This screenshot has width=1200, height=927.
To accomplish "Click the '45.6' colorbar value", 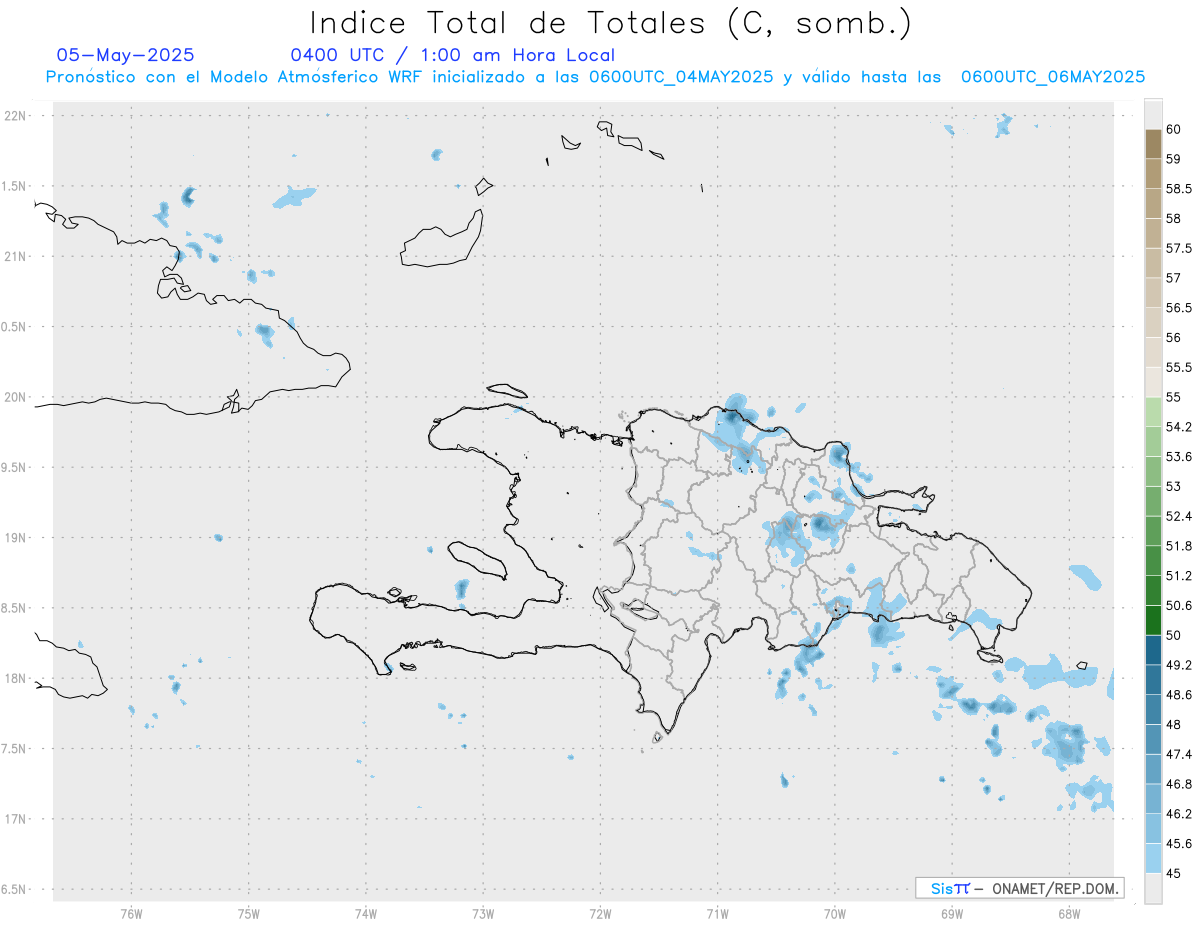I will (1179, 843).
